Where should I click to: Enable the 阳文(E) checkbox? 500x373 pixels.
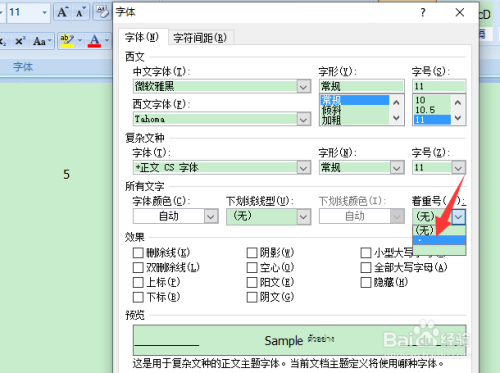252,282
